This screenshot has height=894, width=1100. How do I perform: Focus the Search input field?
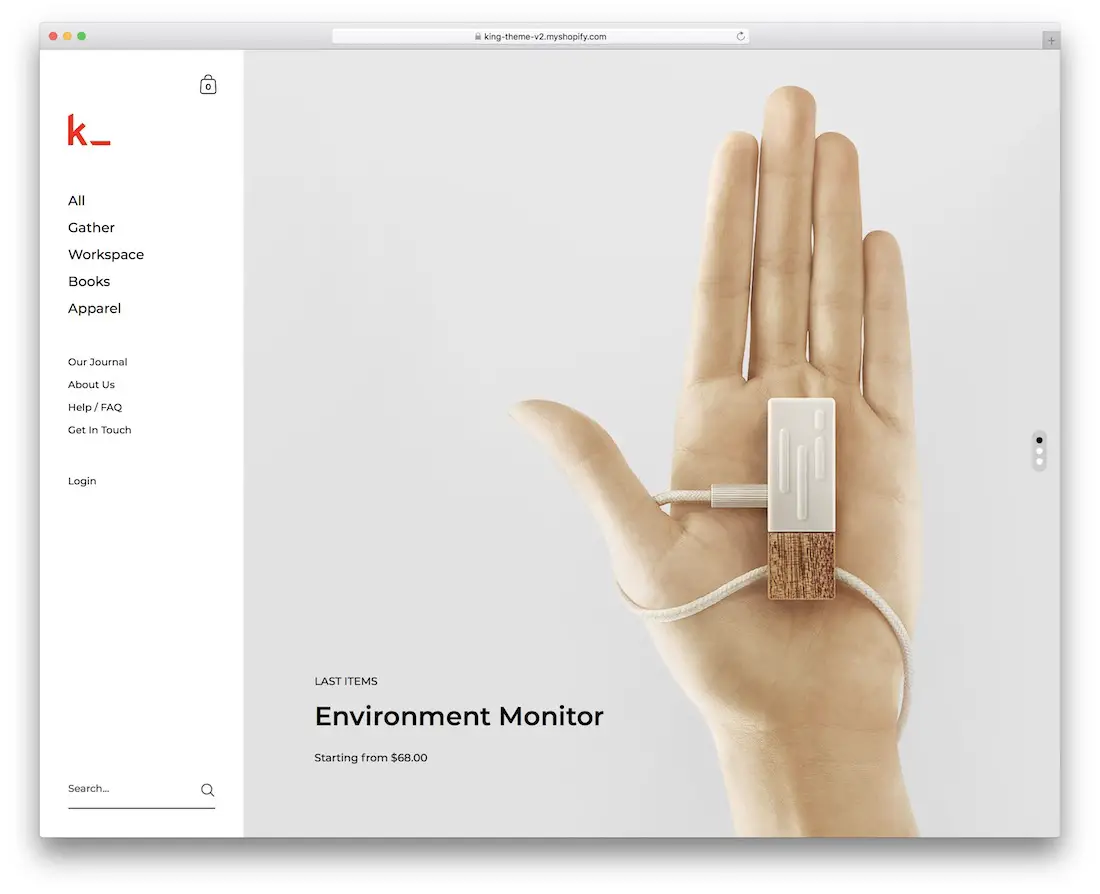(128, 789)
